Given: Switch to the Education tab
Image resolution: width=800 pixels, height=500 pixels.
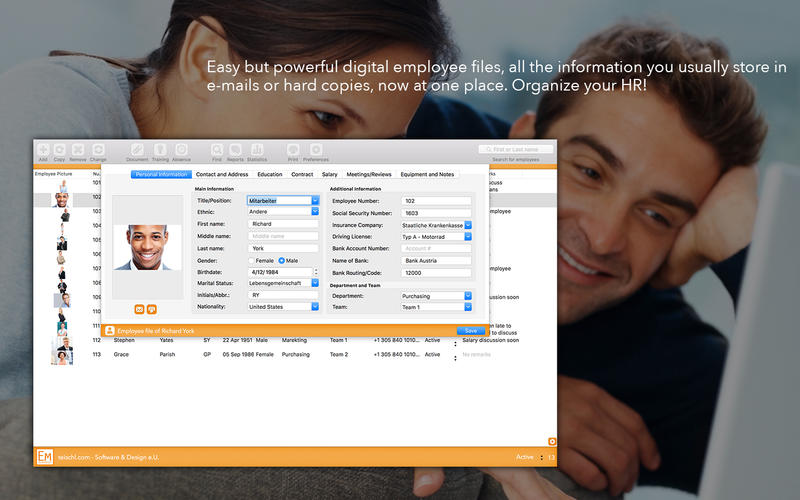Looking at the screenshot, I should pyautogui.click(x=269, y=174).
